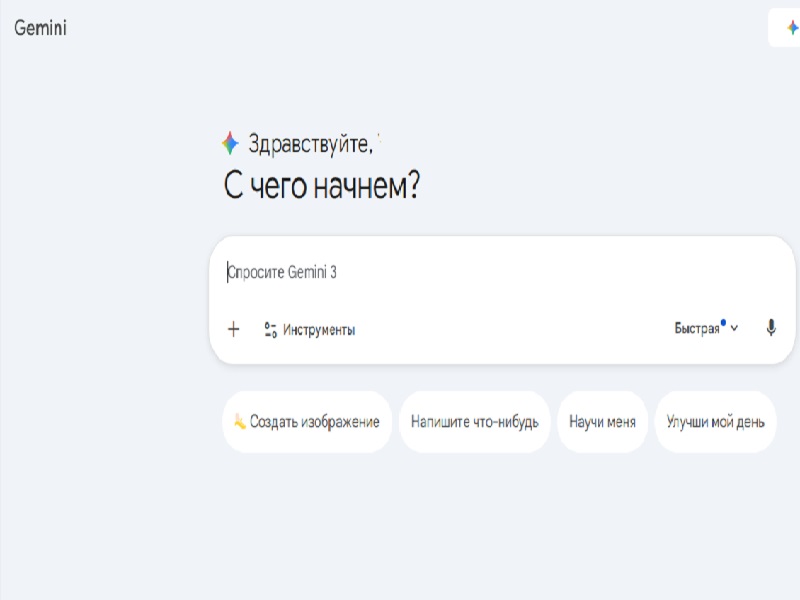Pick the Научи меня chip
This screenshot has height=600, width=800.
[x=603, y=421]
